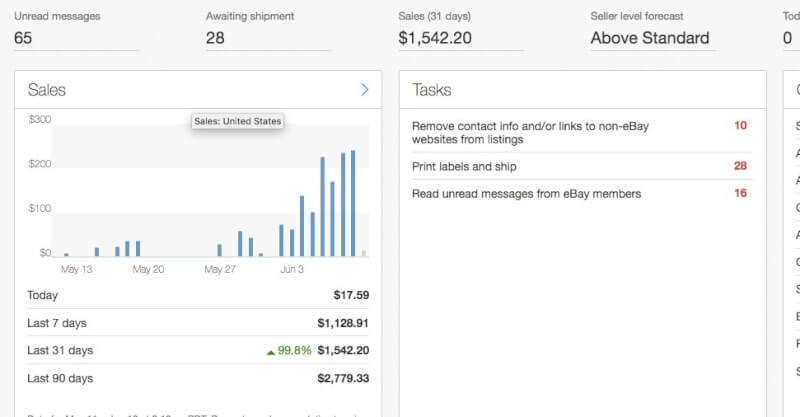The width and height of the screenshot is (800, 417).
Task: Expand the Sales panel chevron arrow
Action: coord(365,90)
